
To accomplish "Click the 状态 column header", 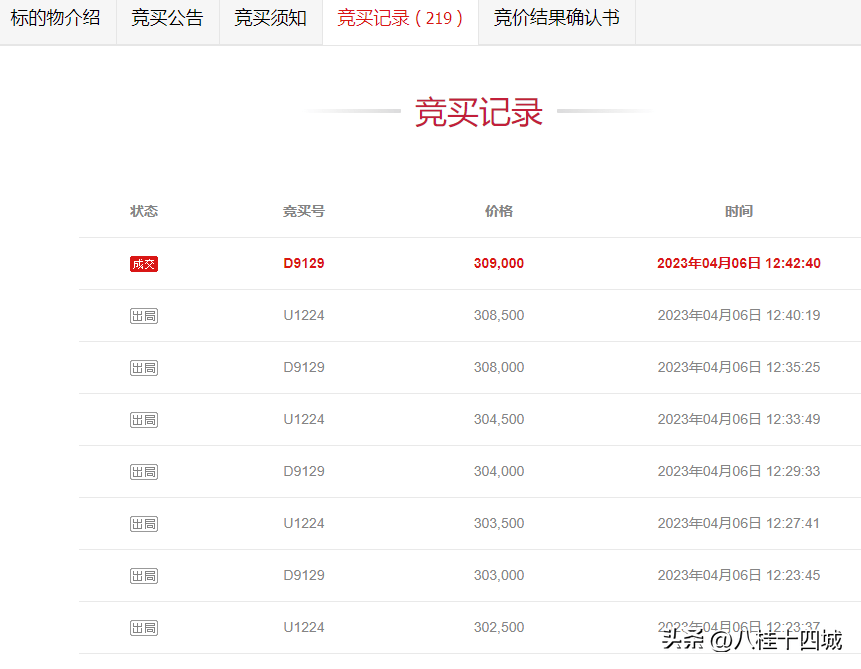I will [x=144, y=211].
